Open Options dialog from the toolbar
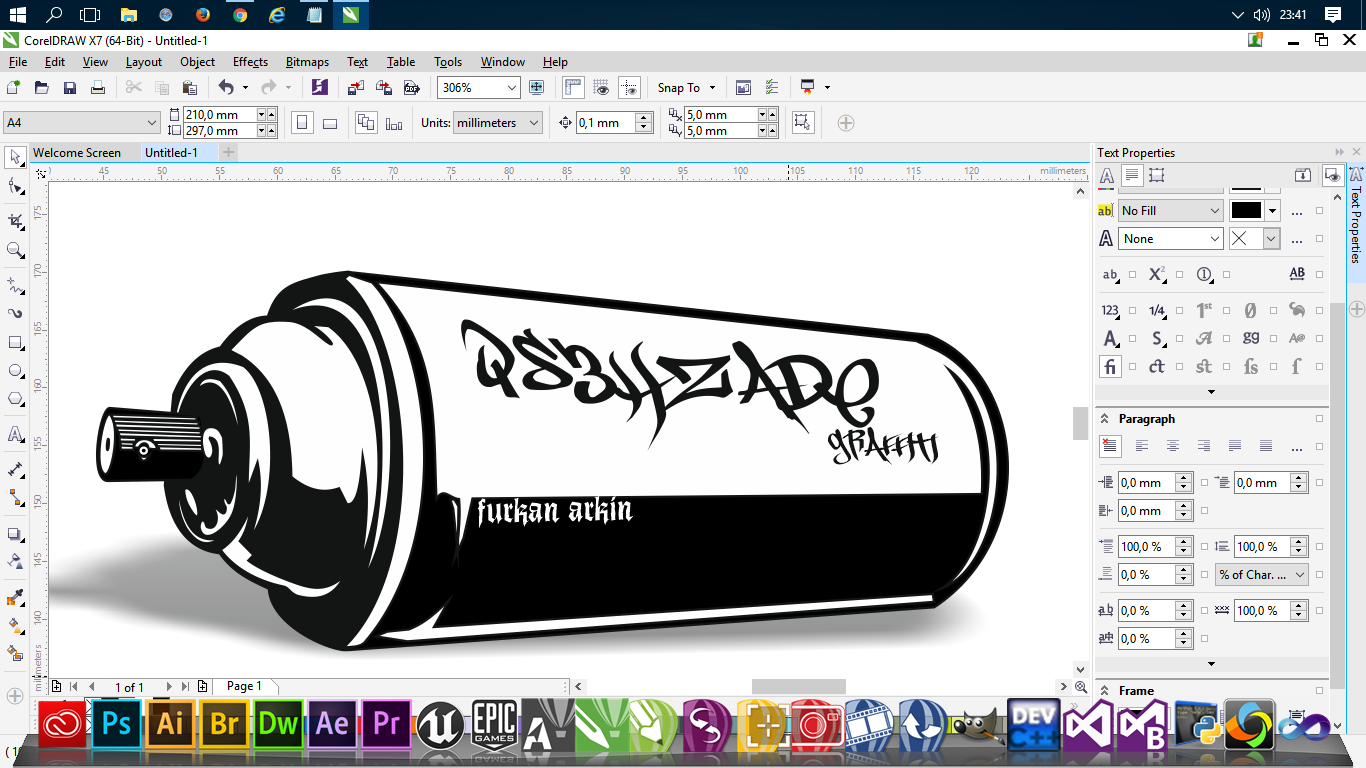This screenshot has height=768, width=1366. pyautogui.click(x=772, y=88)
